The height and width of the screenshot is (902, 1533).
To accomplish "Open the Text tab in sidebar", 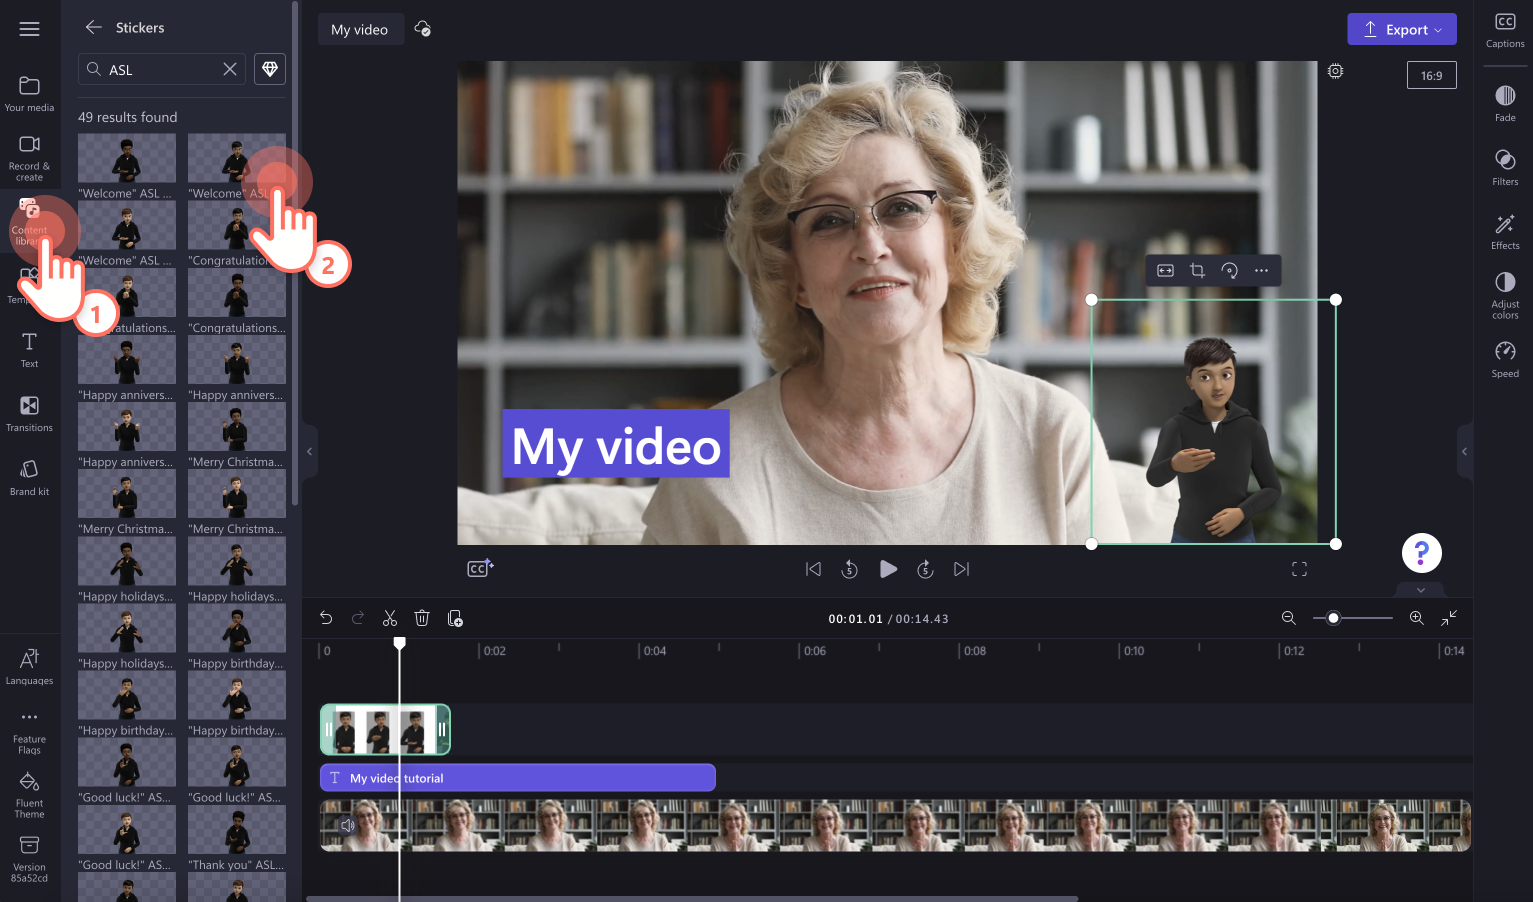I will pyautogui.click(x=30, y=350).
